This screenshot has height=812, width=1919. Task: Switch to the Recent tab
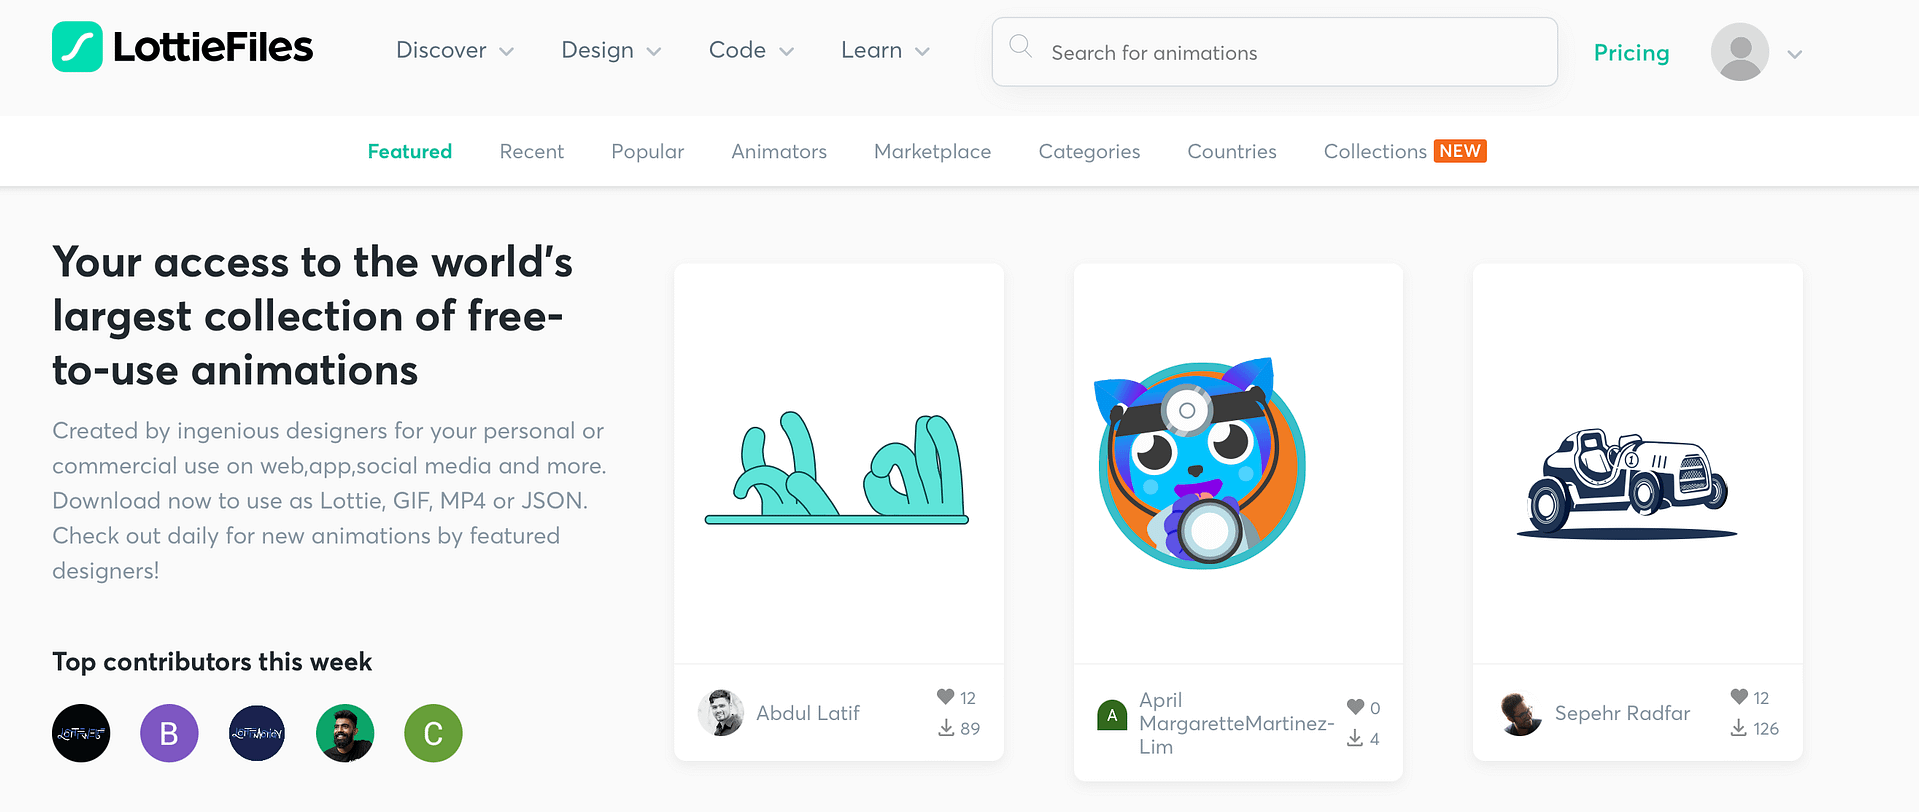tap(531, 151)
